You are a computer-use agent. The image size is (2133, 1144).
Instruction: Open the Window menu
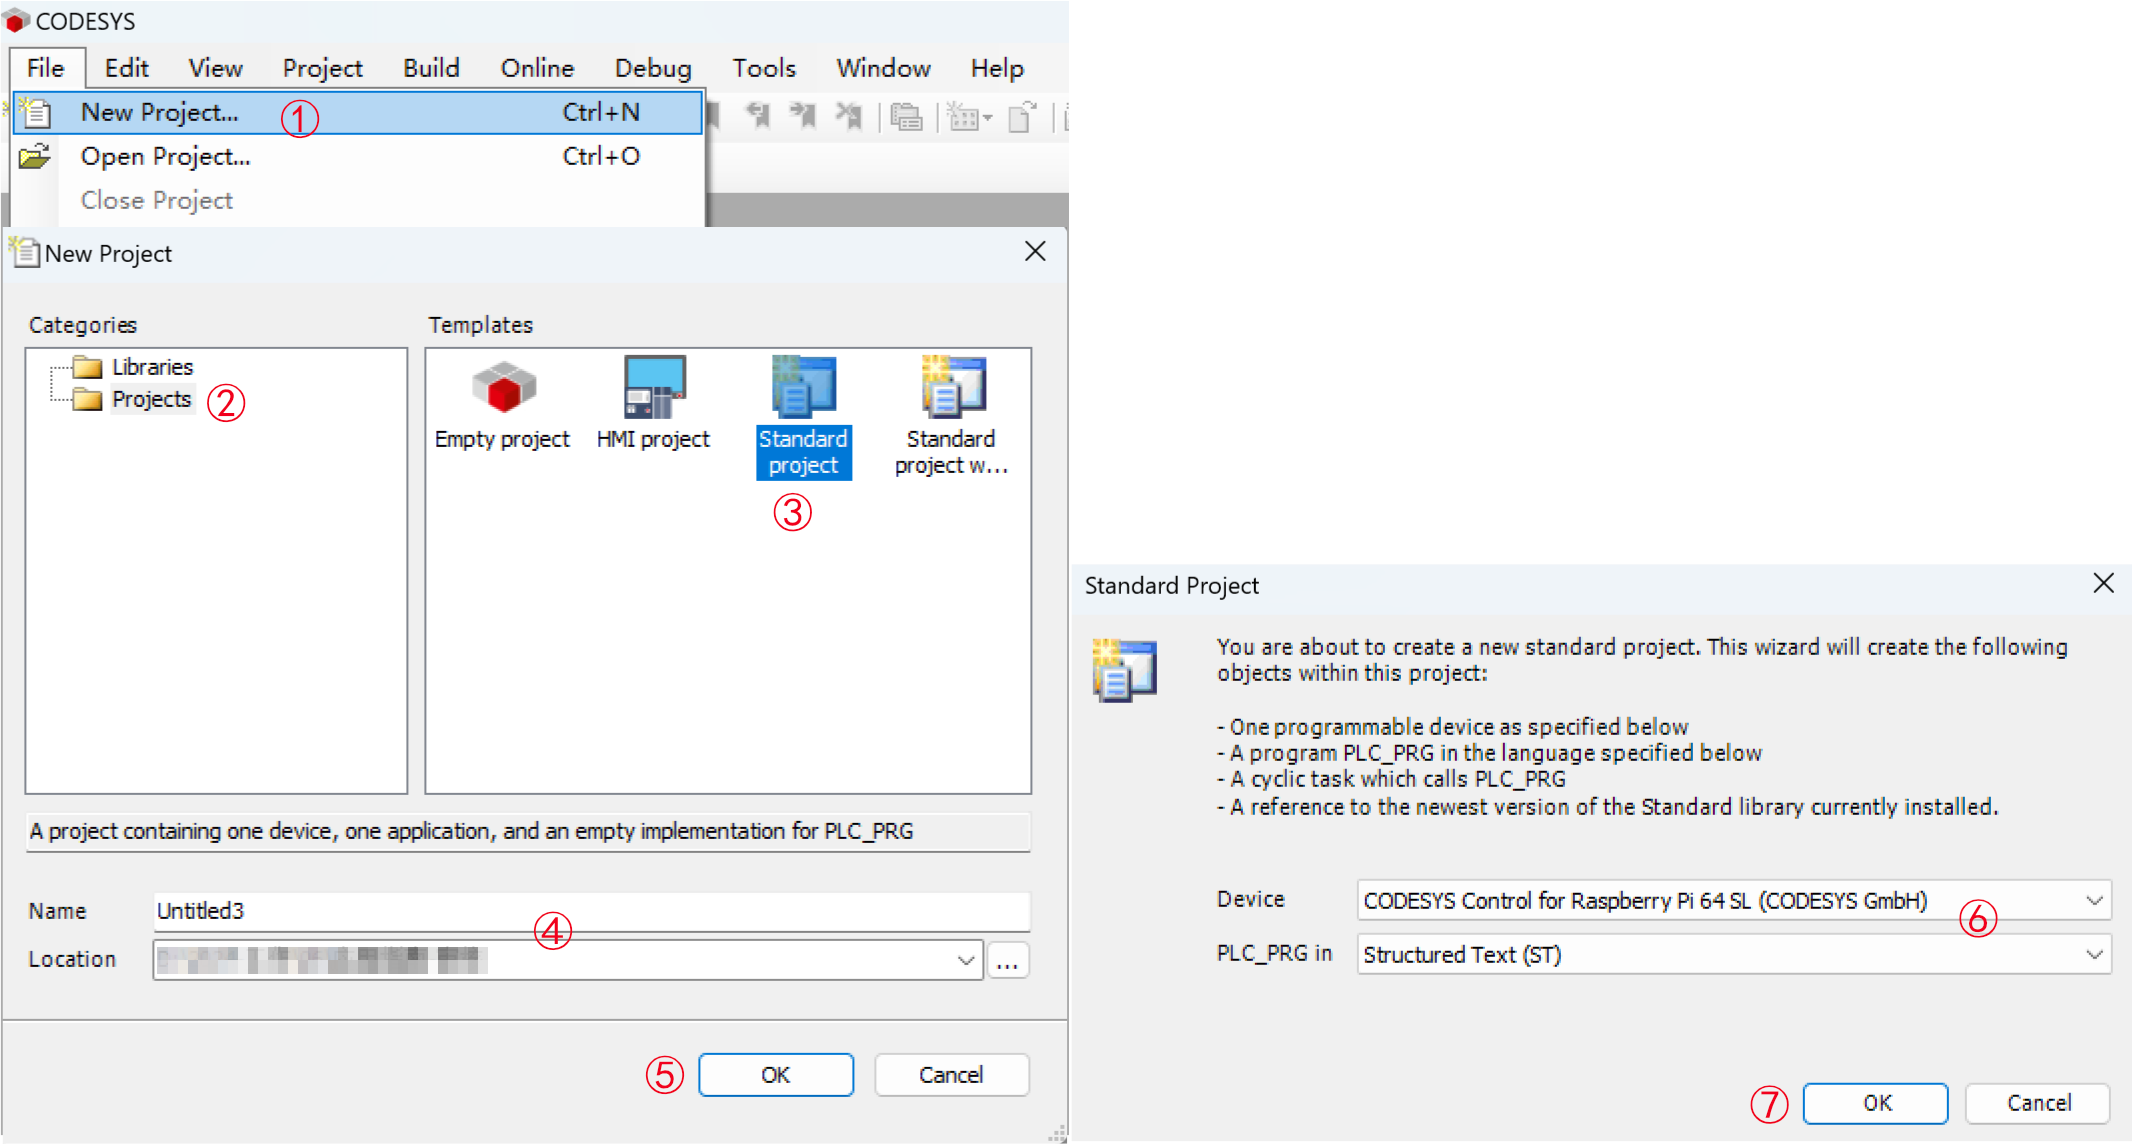(x=883, y=68)
